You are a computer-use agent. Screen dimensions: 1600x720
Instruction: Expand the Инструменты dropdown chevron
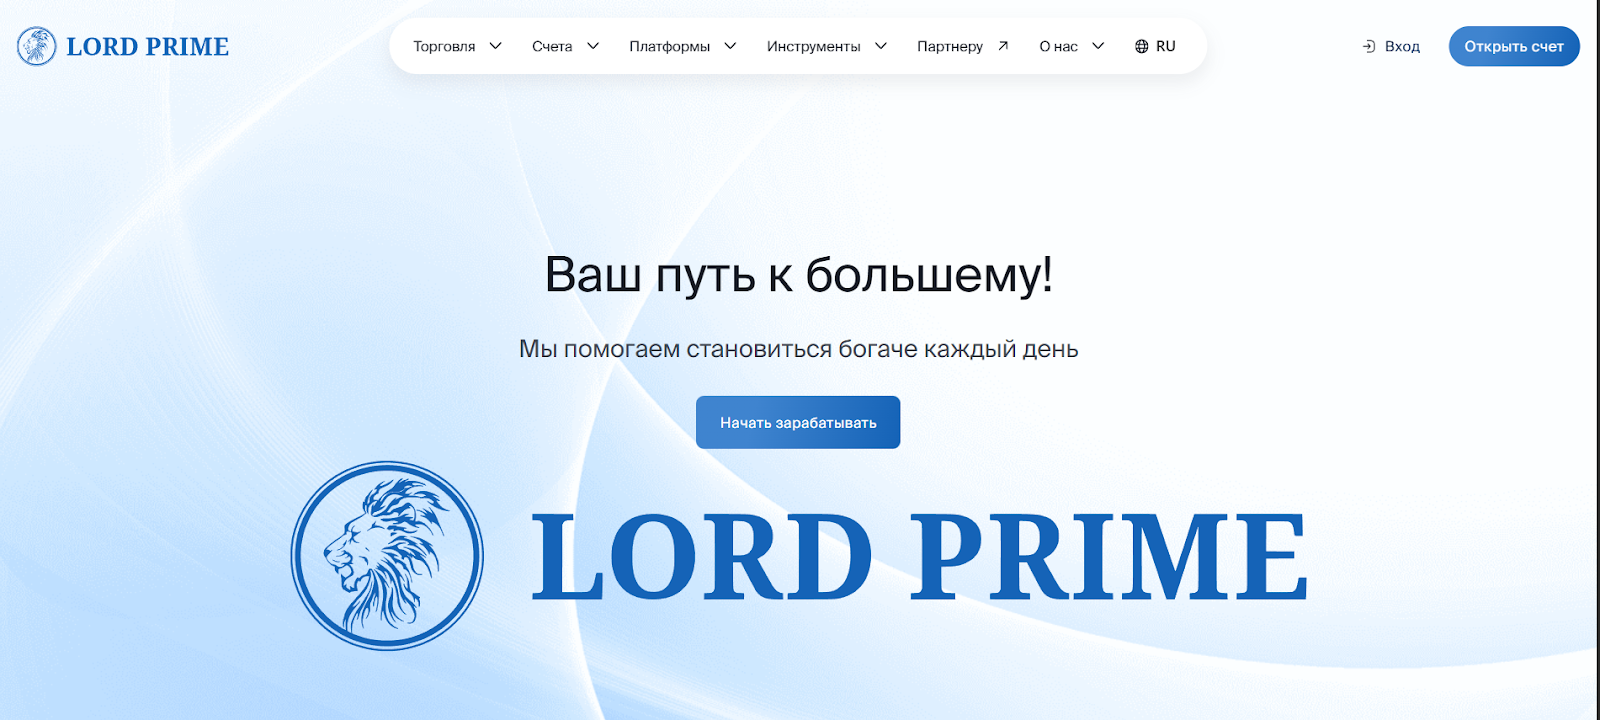880,46
